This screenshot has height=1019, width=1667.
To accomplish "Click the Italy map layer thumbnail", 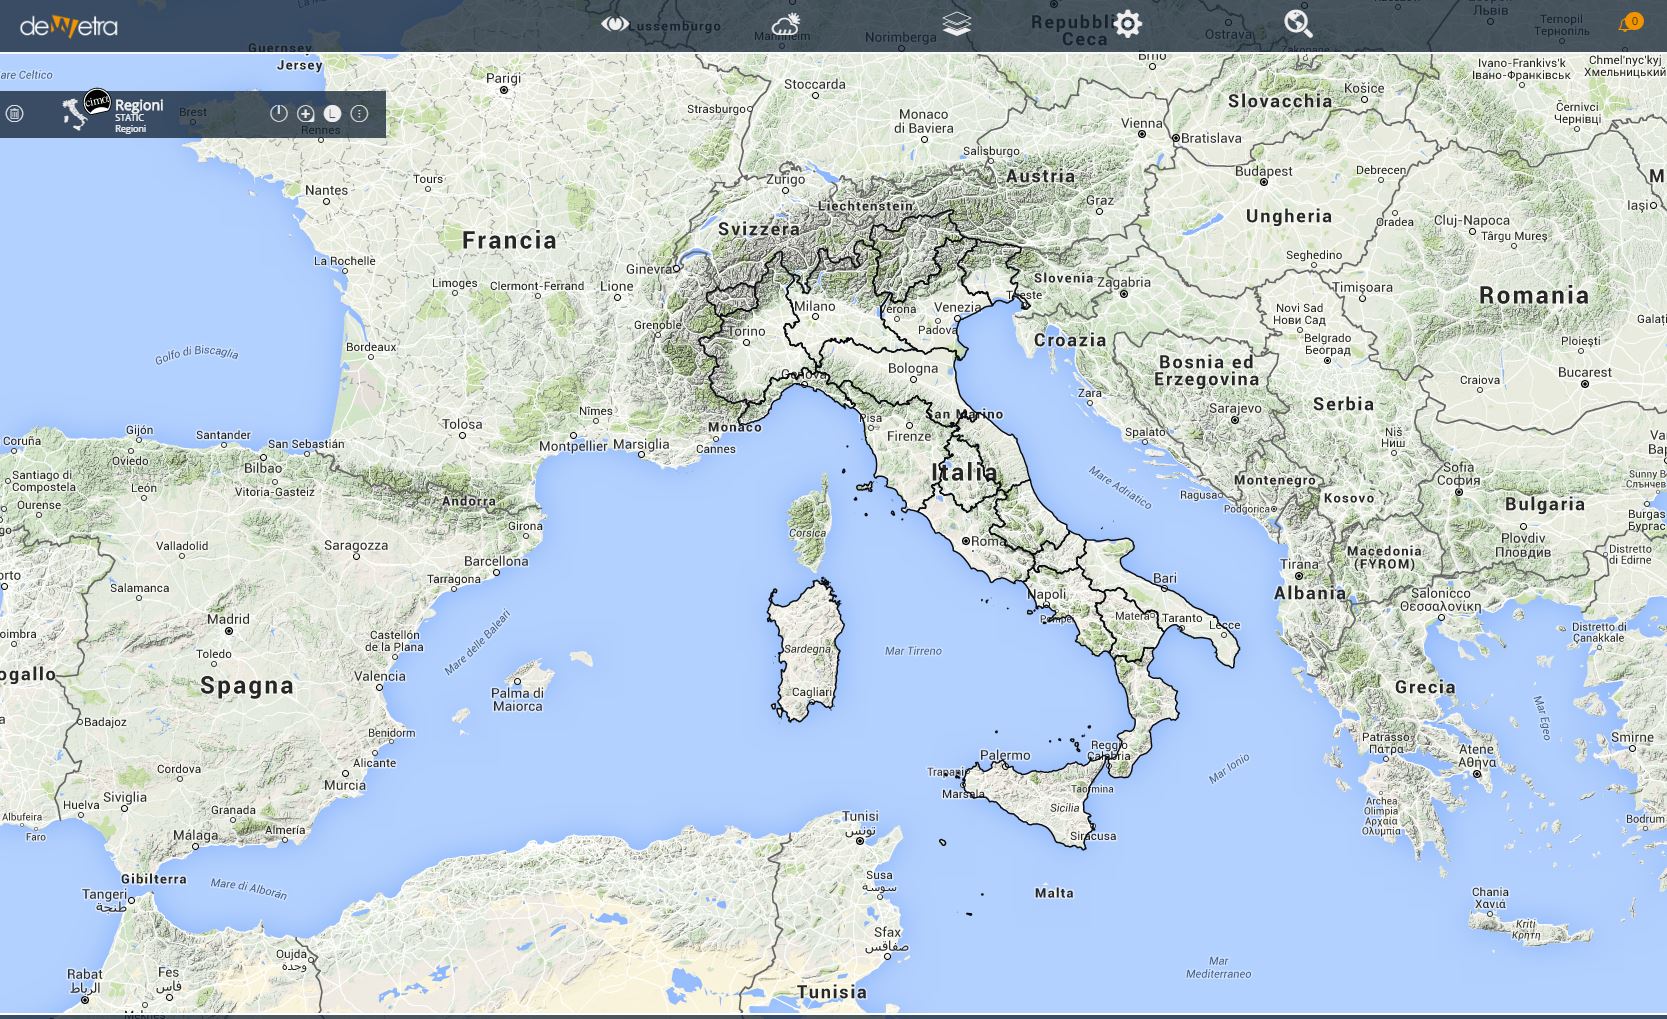I will (75, 115).
